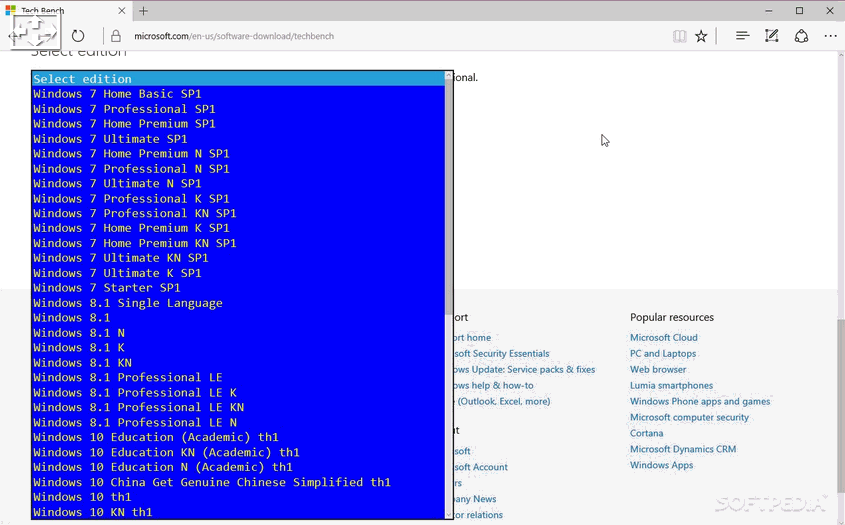Choose Windows 7 Home Premium SP1
845x525 pixels.
click(x=238, y=123)
